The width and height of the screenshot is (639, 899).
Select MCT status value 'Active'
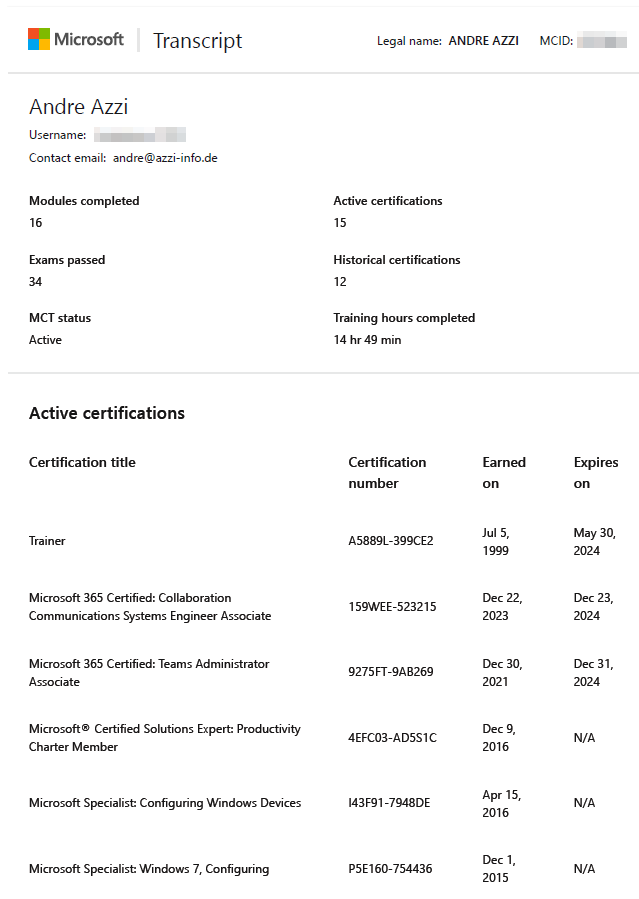click(45, 339)
